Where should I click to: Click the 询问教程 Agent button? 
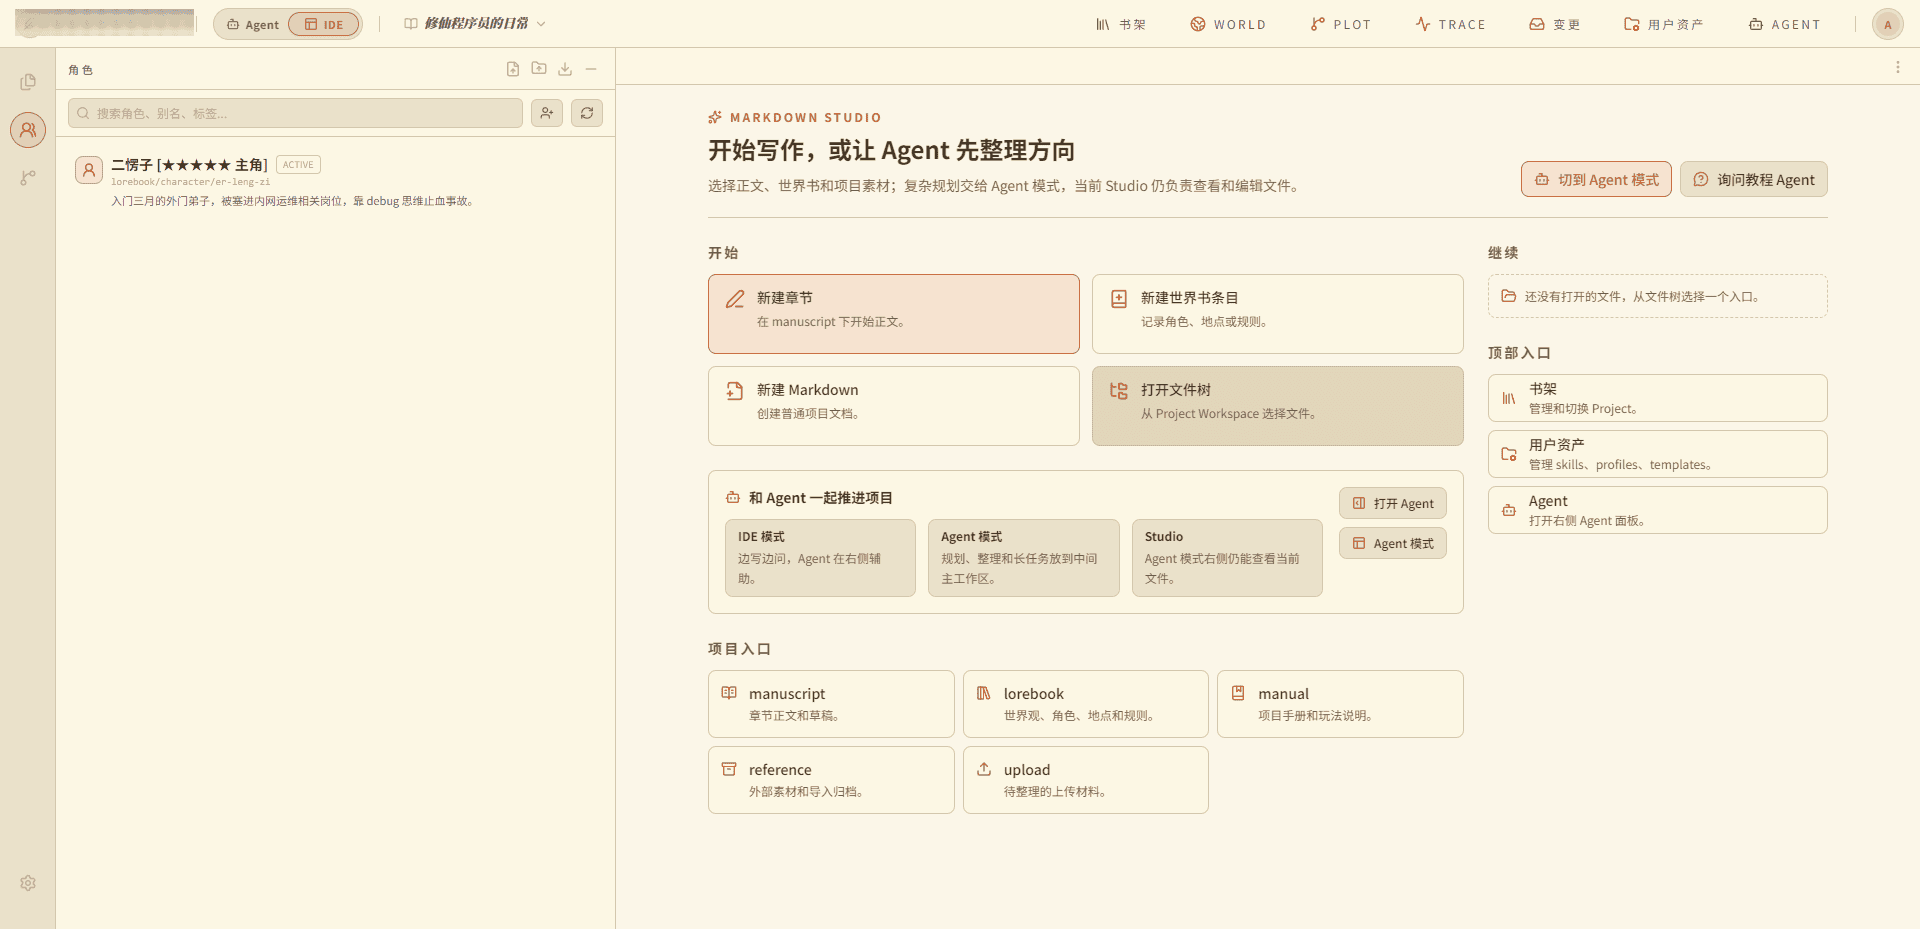coord(1754,179)
